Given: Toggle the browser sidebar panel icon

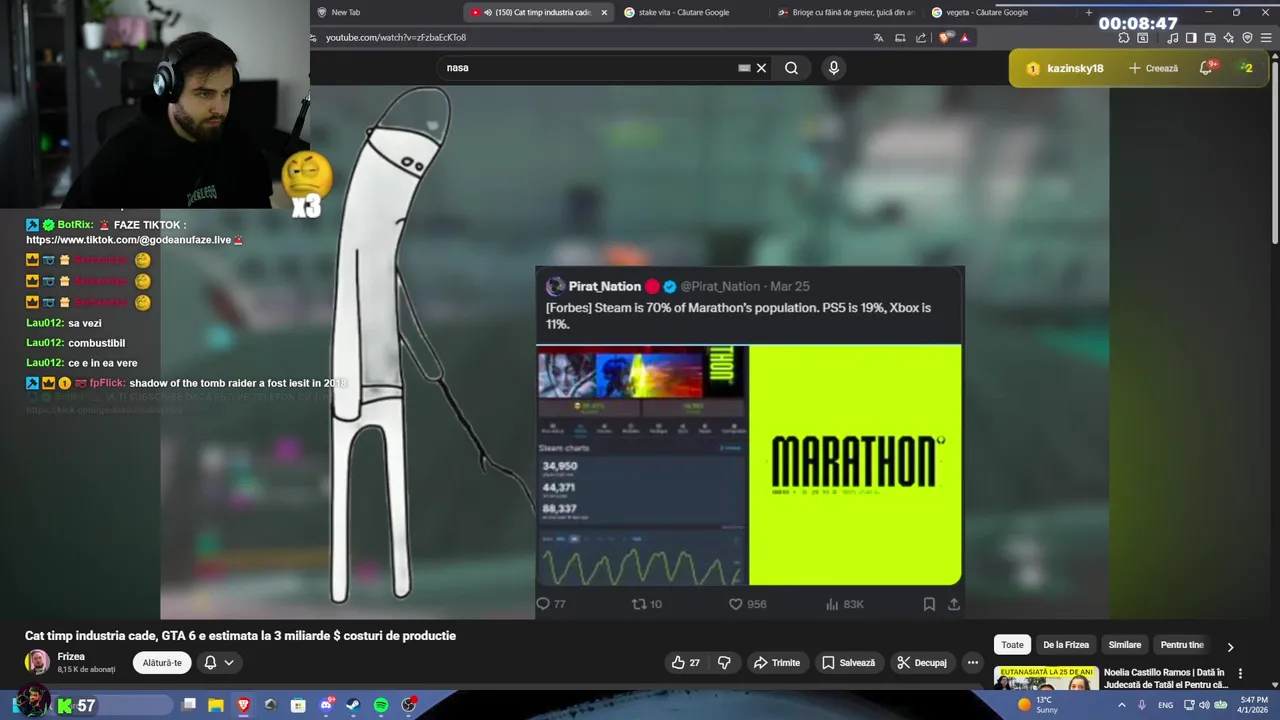Looking at the screenshot, I should 1191,38.
